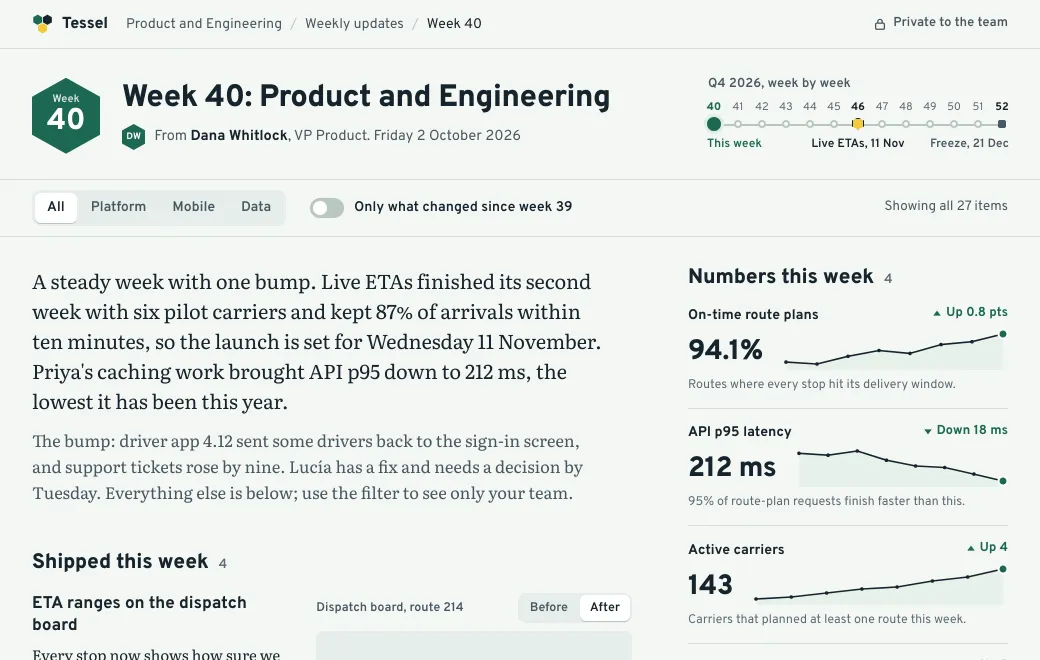The image size is (1040, 660).
Task: Click the Showing all 27 items text
Action: (946, 206)
